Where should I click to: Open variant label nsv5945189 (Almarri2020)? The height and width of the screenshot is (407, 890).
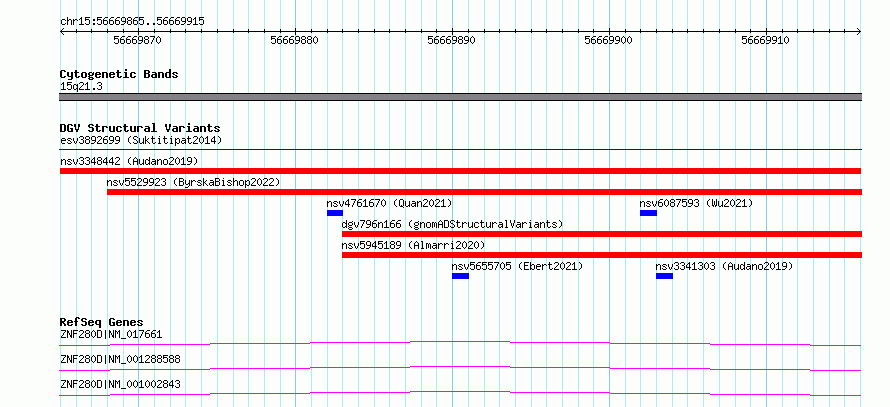[413, 245]
